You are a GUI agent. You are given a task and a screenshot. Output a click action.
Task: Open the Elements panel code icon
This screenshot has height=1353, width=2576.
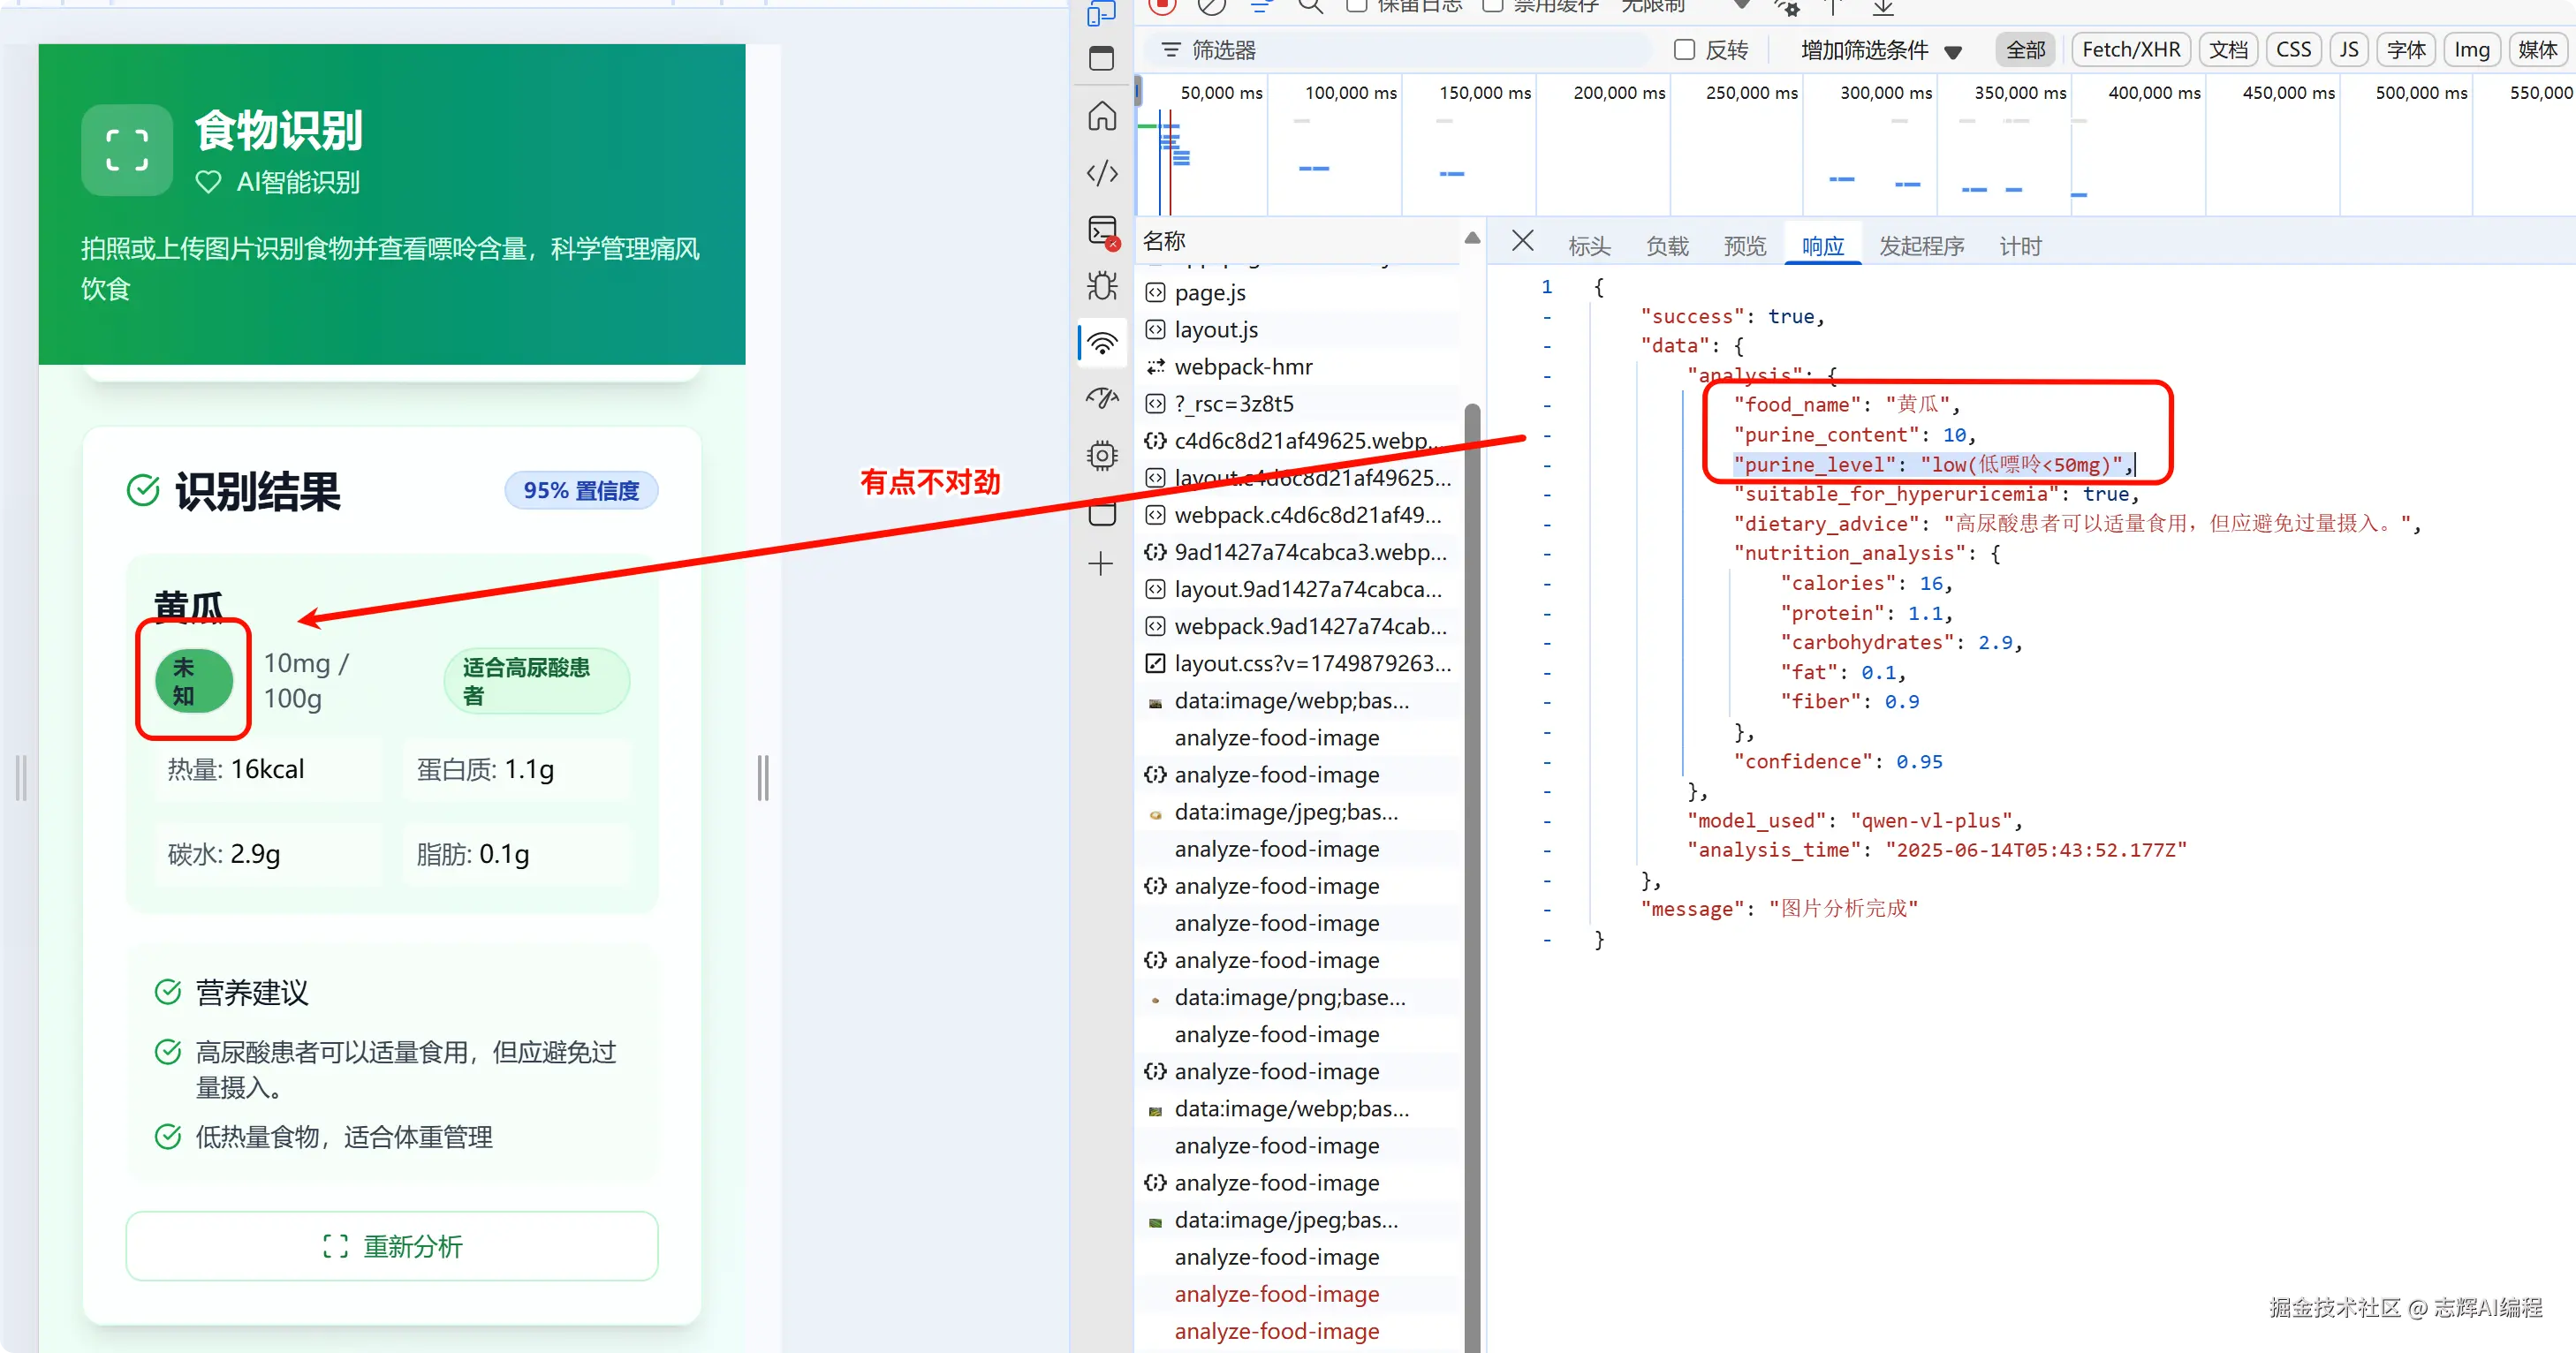click(x=1102, y=173)
